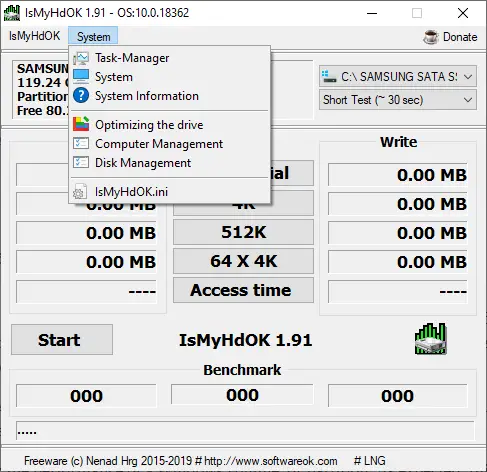Click the Write 64 X 4K 0.00 MB value

[398, 262]
